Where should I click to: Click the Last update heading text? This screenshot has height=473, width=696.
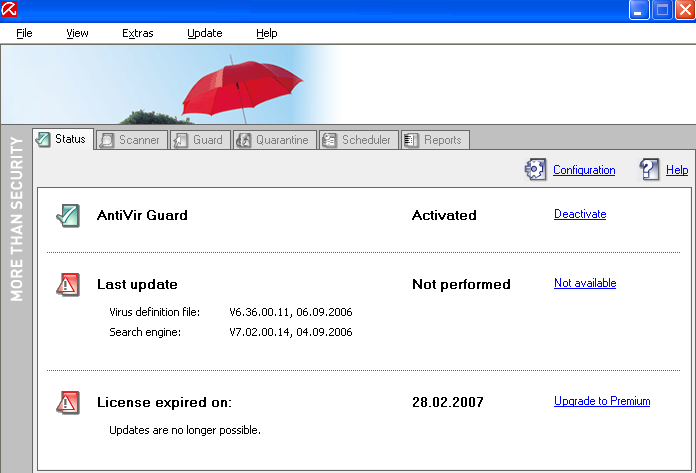pos(137,284)
